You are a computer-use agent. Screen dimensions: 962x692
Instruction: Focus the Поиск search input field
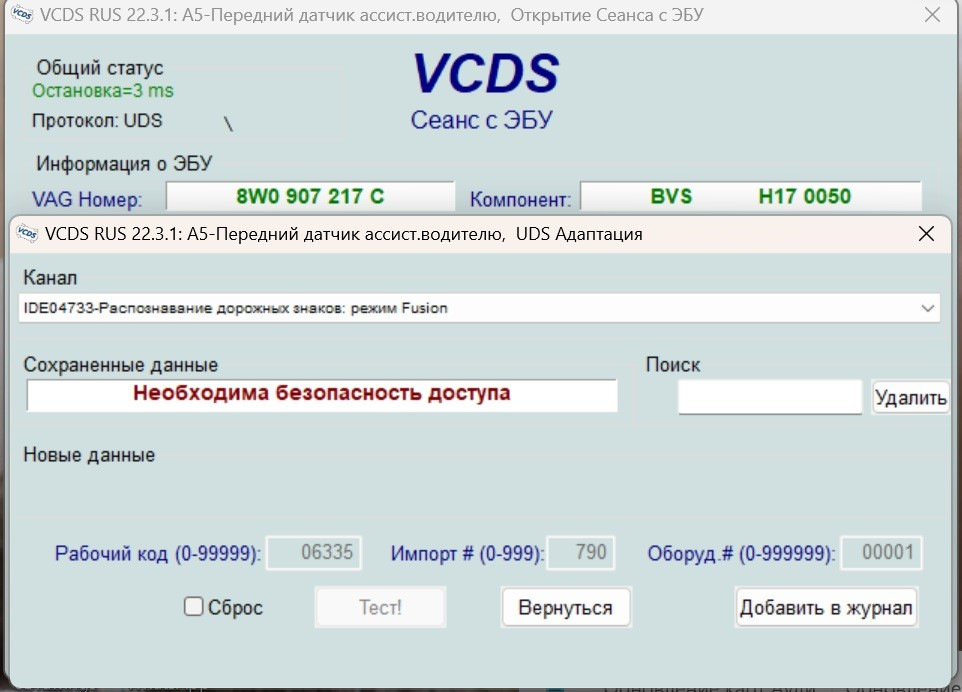point(769,397)
